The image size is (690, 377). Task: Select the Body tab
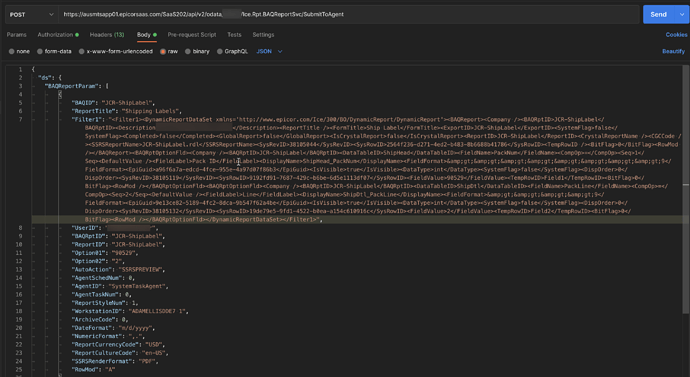147,35
